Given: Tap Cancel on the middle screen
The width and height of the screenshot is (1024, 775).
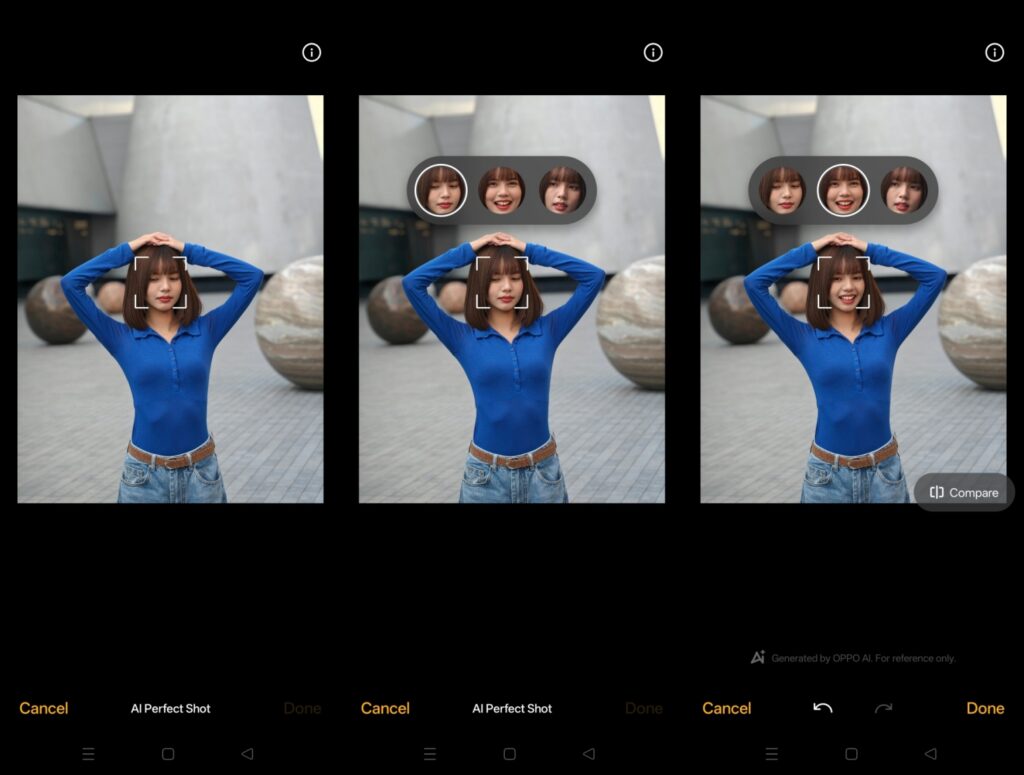Looking at the screenshot, I should point(385,708).
